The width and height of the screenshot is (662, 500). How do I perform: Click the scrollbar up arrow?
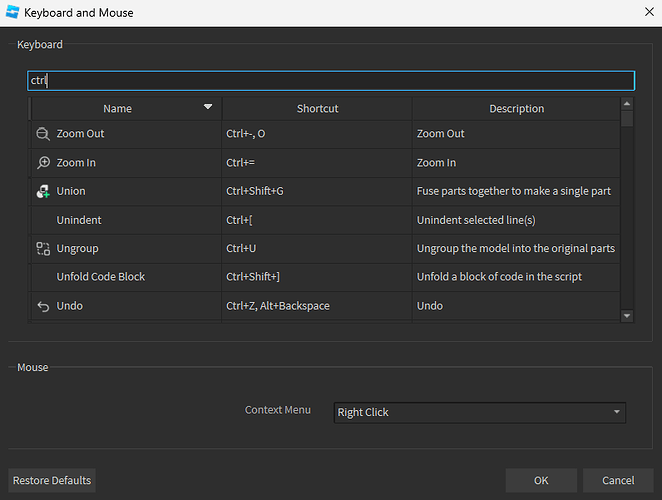pyautogui.click(x=627, y=103)
